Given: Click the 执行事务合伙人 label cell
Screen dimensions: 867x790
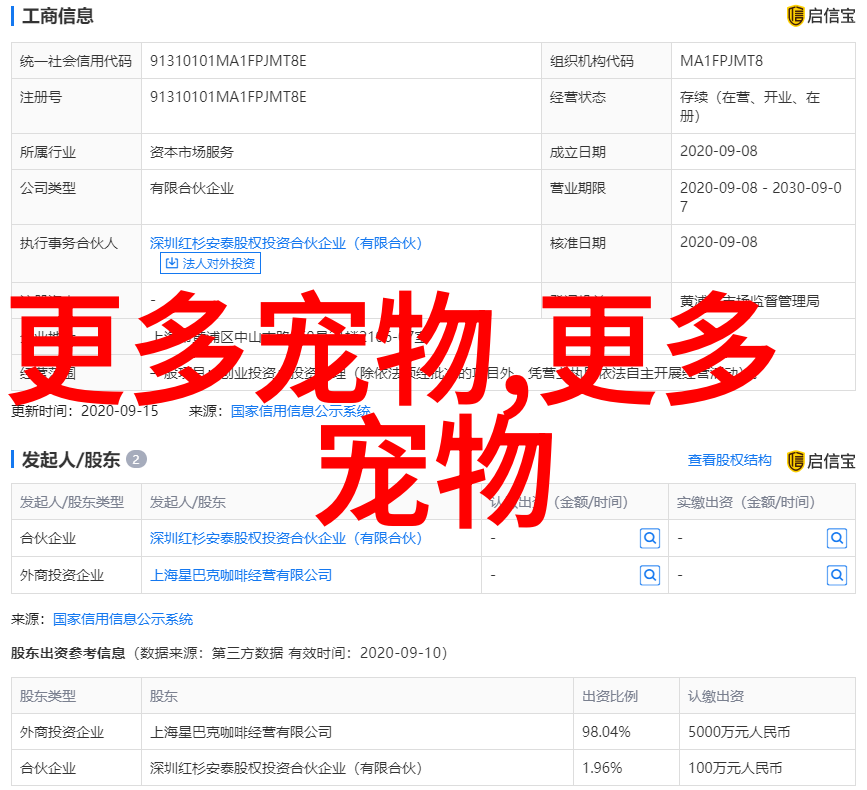Looking at the screenshot, I should click(76, 253).
